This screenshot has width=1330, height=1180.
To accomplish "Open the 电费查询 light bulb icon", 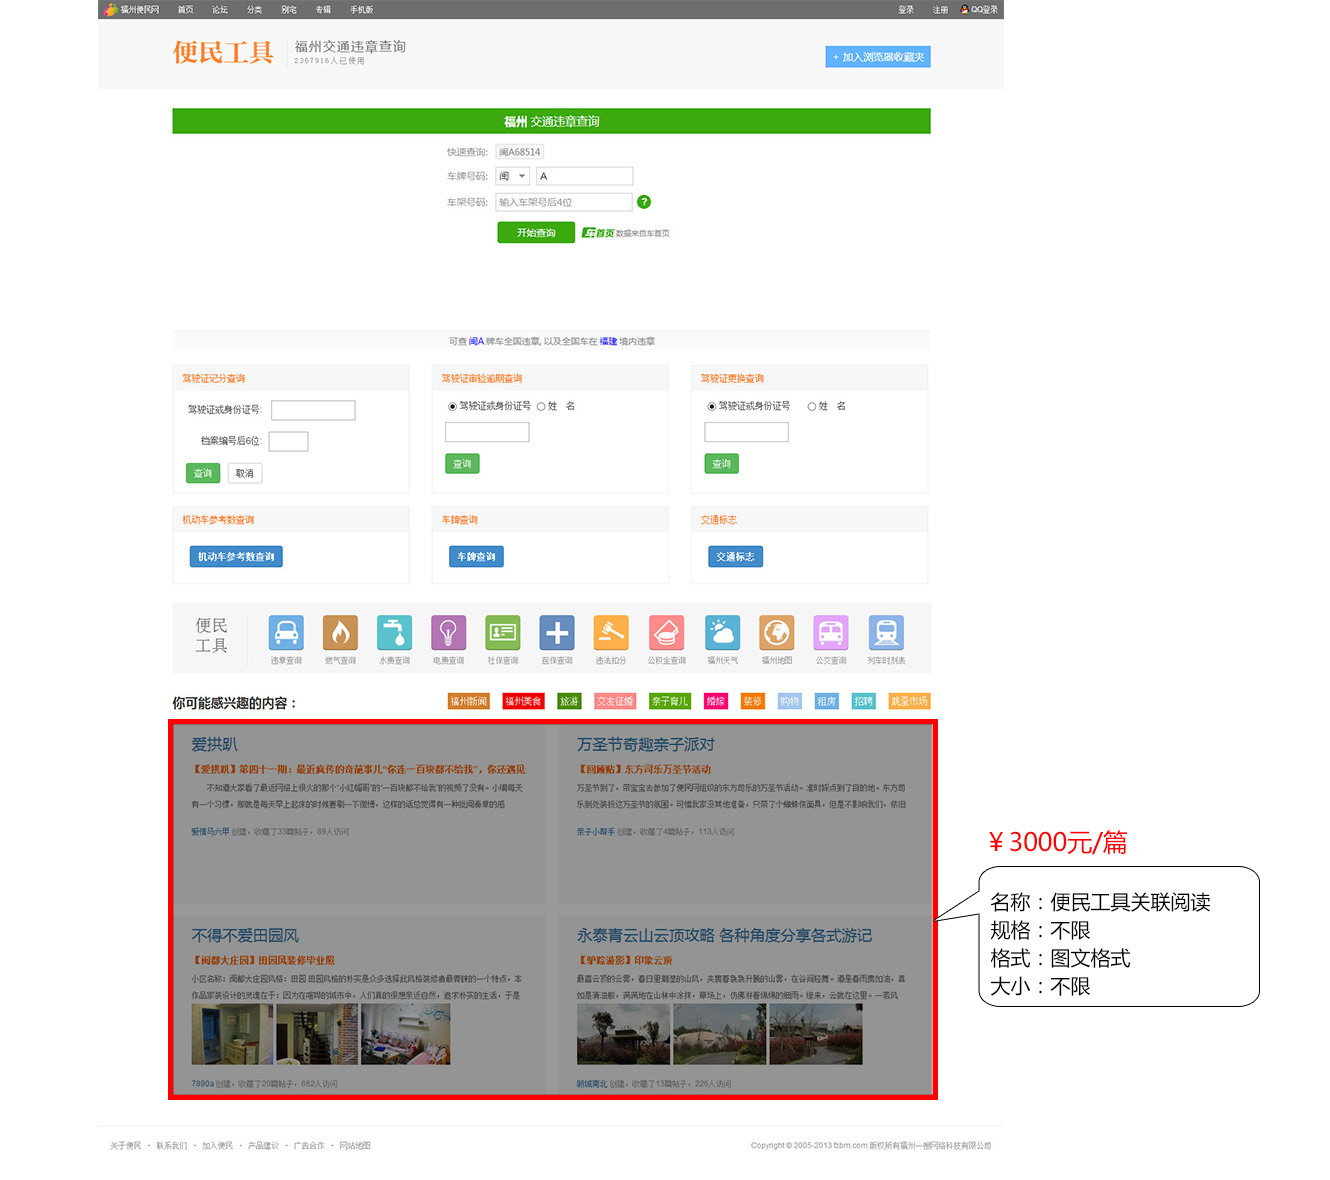I will pos(448,633).
